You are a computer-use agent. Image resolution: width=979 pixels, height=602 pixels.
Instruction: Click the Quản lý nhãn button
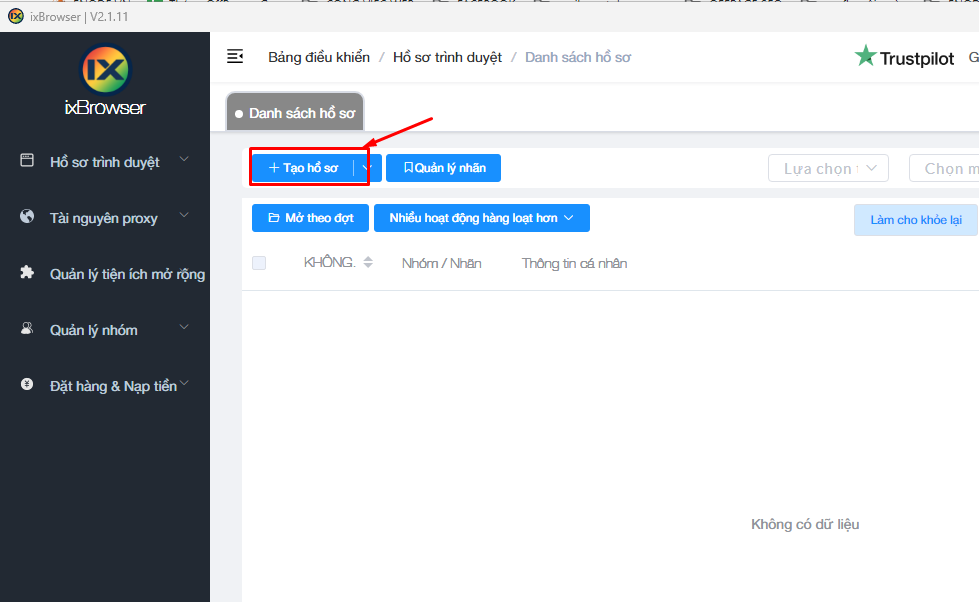(443, 168)
